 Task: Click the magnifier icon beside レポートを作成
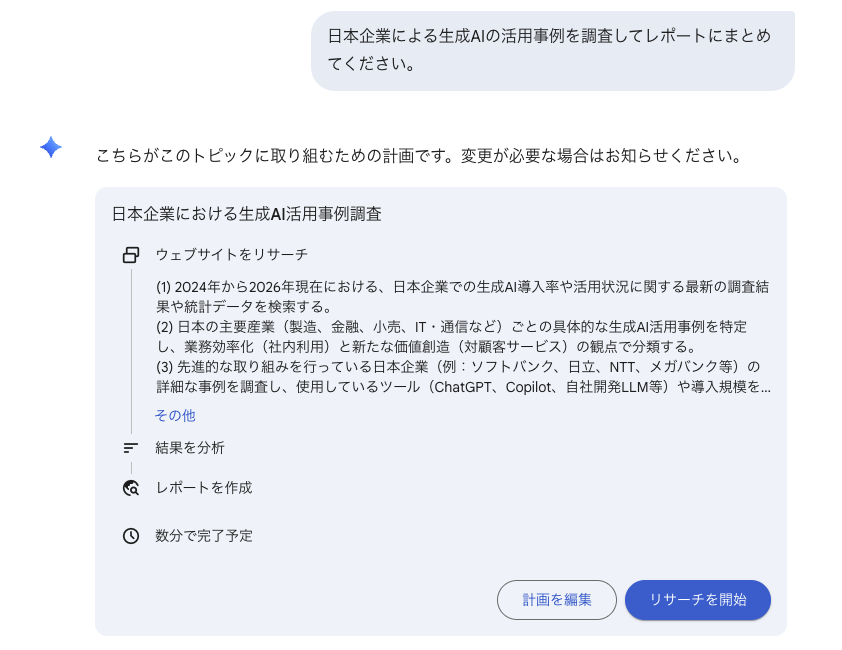pyautogui.click(x=129, y=488)
